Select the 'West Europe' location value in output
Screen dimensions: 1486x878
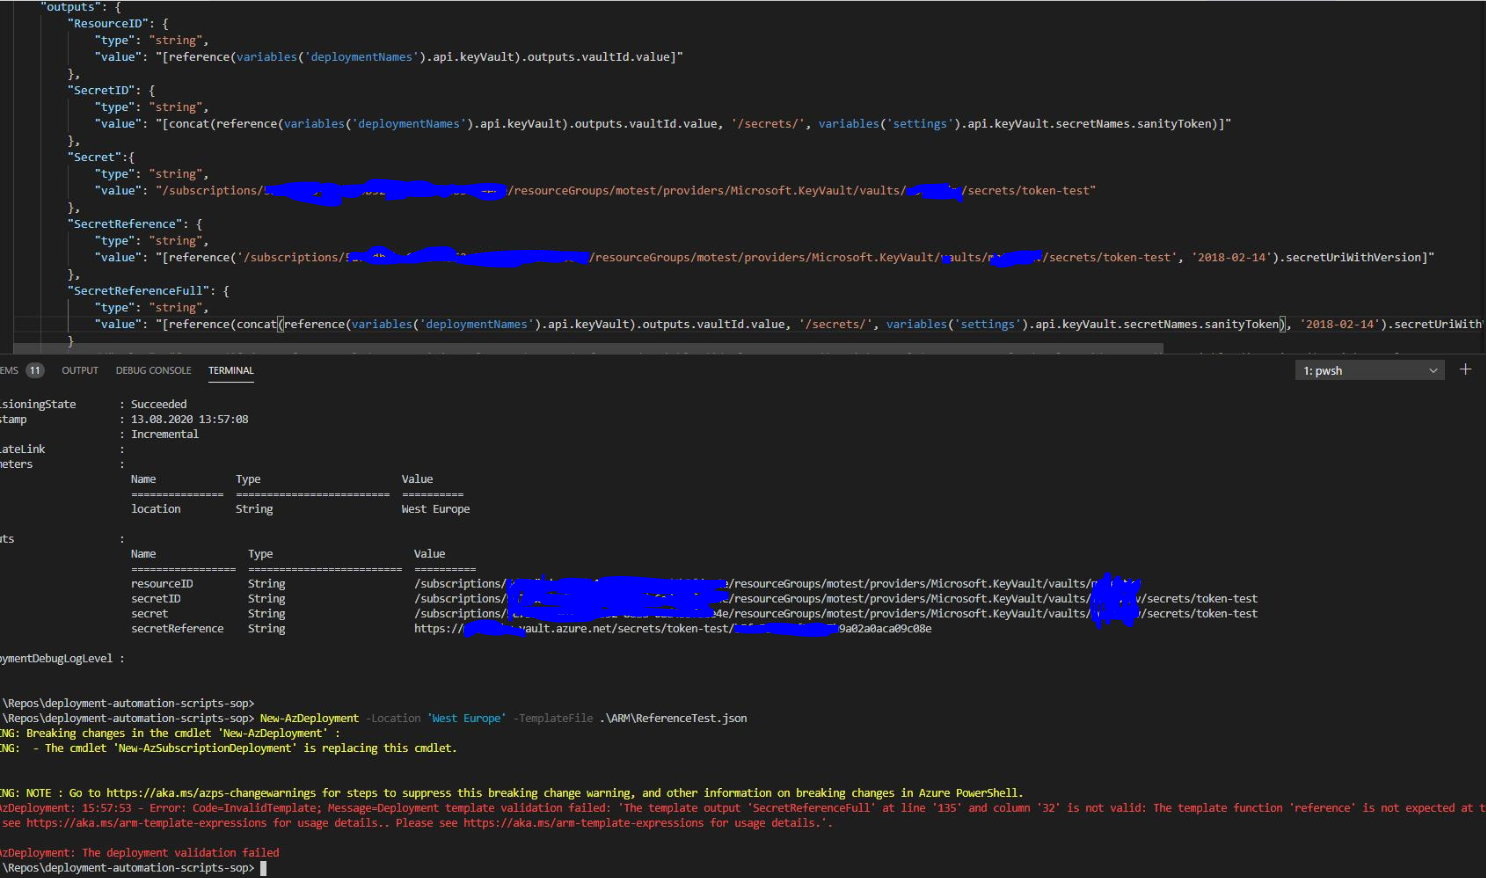(x=434, y=508)
